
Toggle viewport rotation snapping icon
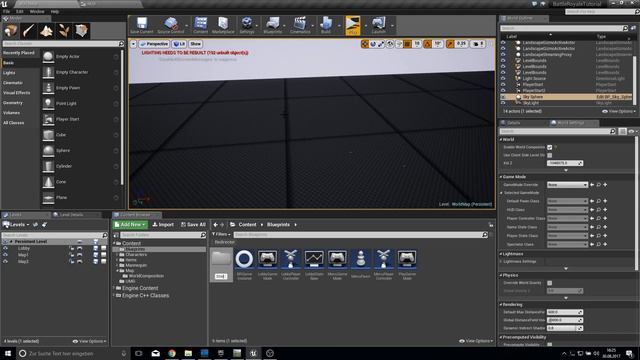[427, 44]
